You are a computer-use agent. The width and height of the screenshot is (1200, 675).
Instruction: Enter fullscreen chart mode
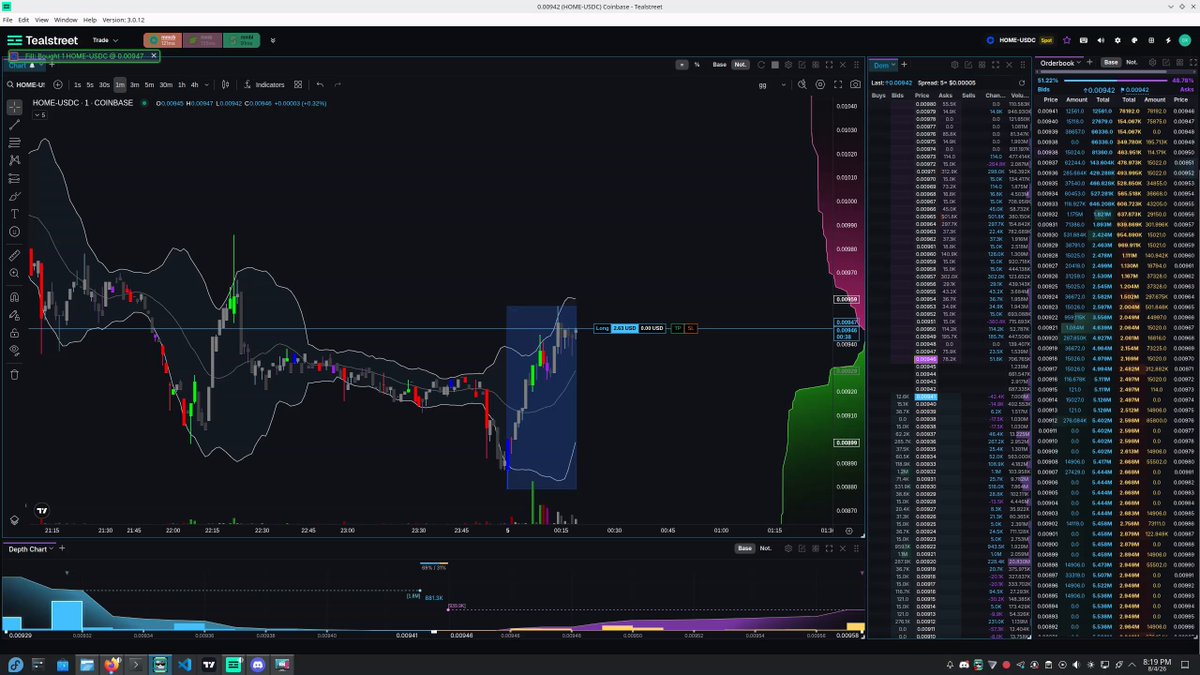(x=838, y=85)
